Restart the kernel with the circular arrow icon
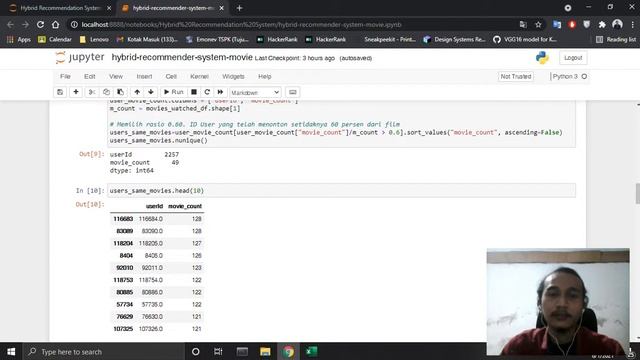Viewport: 640px width, 360px height. pos(207,92)
